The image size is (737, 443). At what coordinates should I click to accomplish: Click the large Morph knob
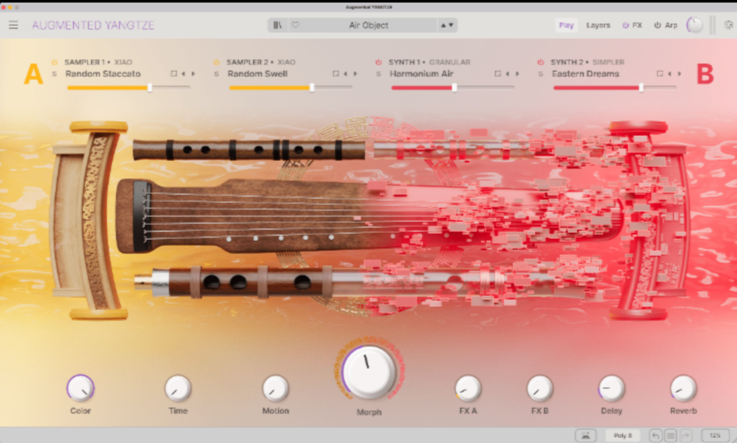click(369, 372)
